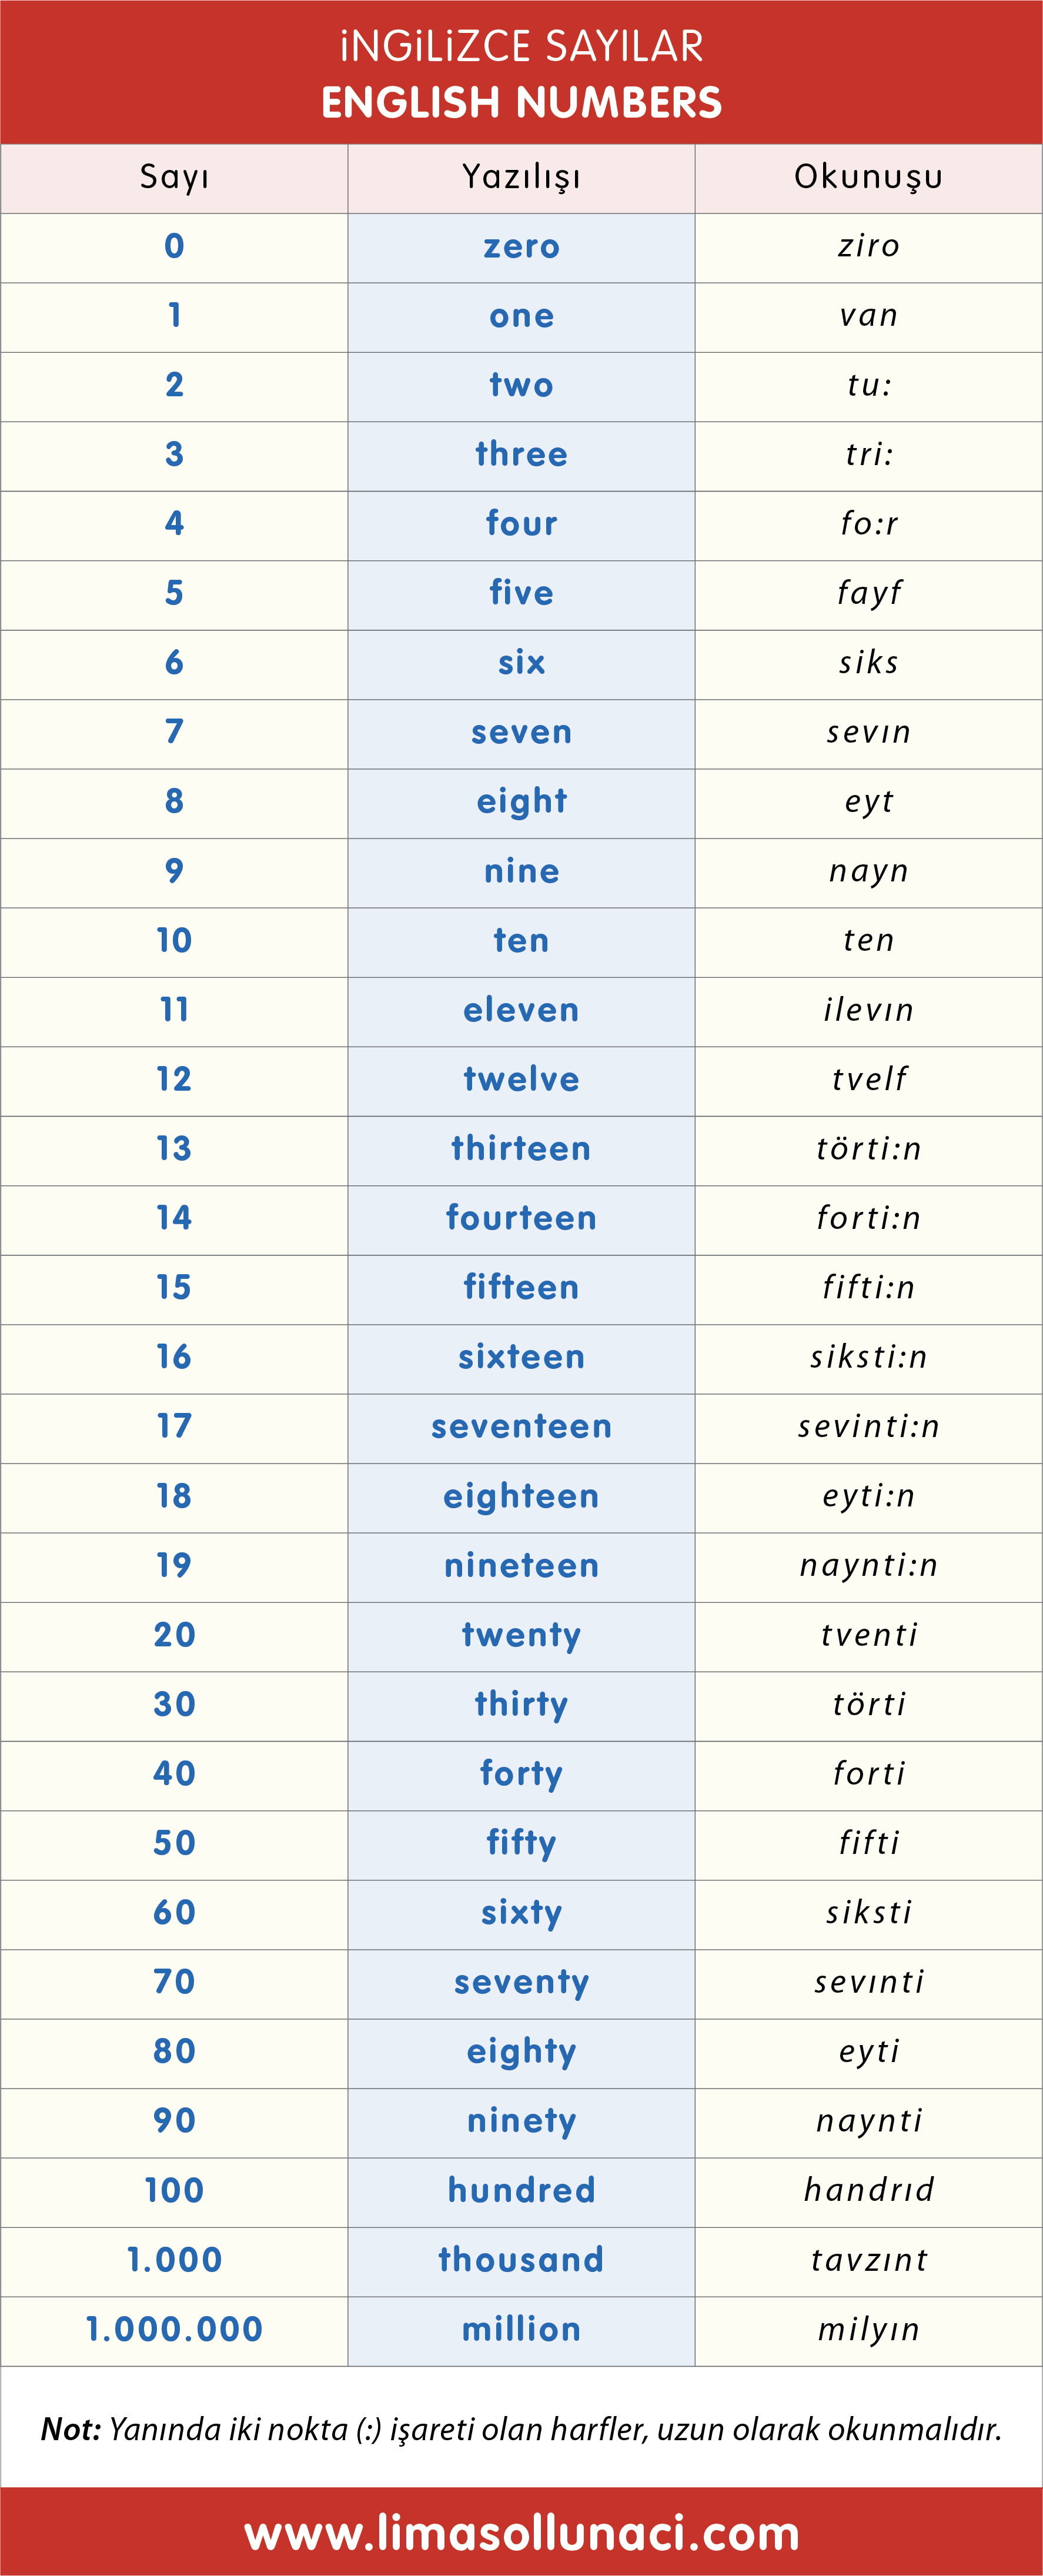Select the word 'eight'

coord(521,801)
